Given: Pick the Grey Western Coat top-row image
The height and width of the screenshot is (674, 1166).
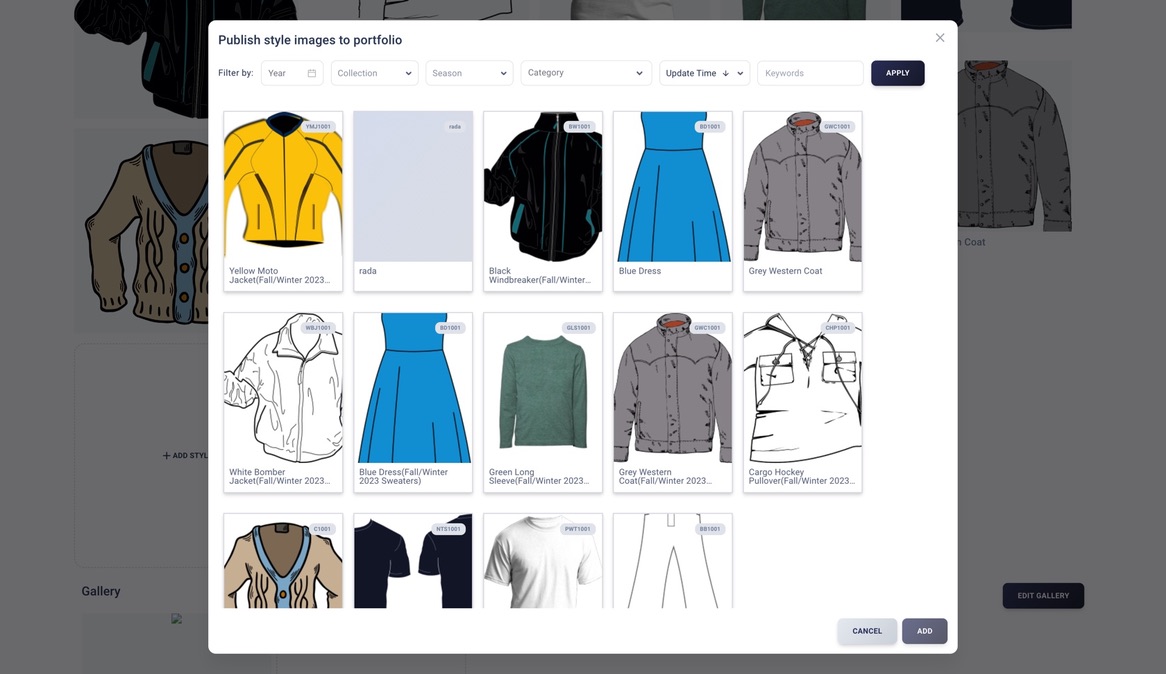Looking at the screenshot, I should [x=802, y=187].
